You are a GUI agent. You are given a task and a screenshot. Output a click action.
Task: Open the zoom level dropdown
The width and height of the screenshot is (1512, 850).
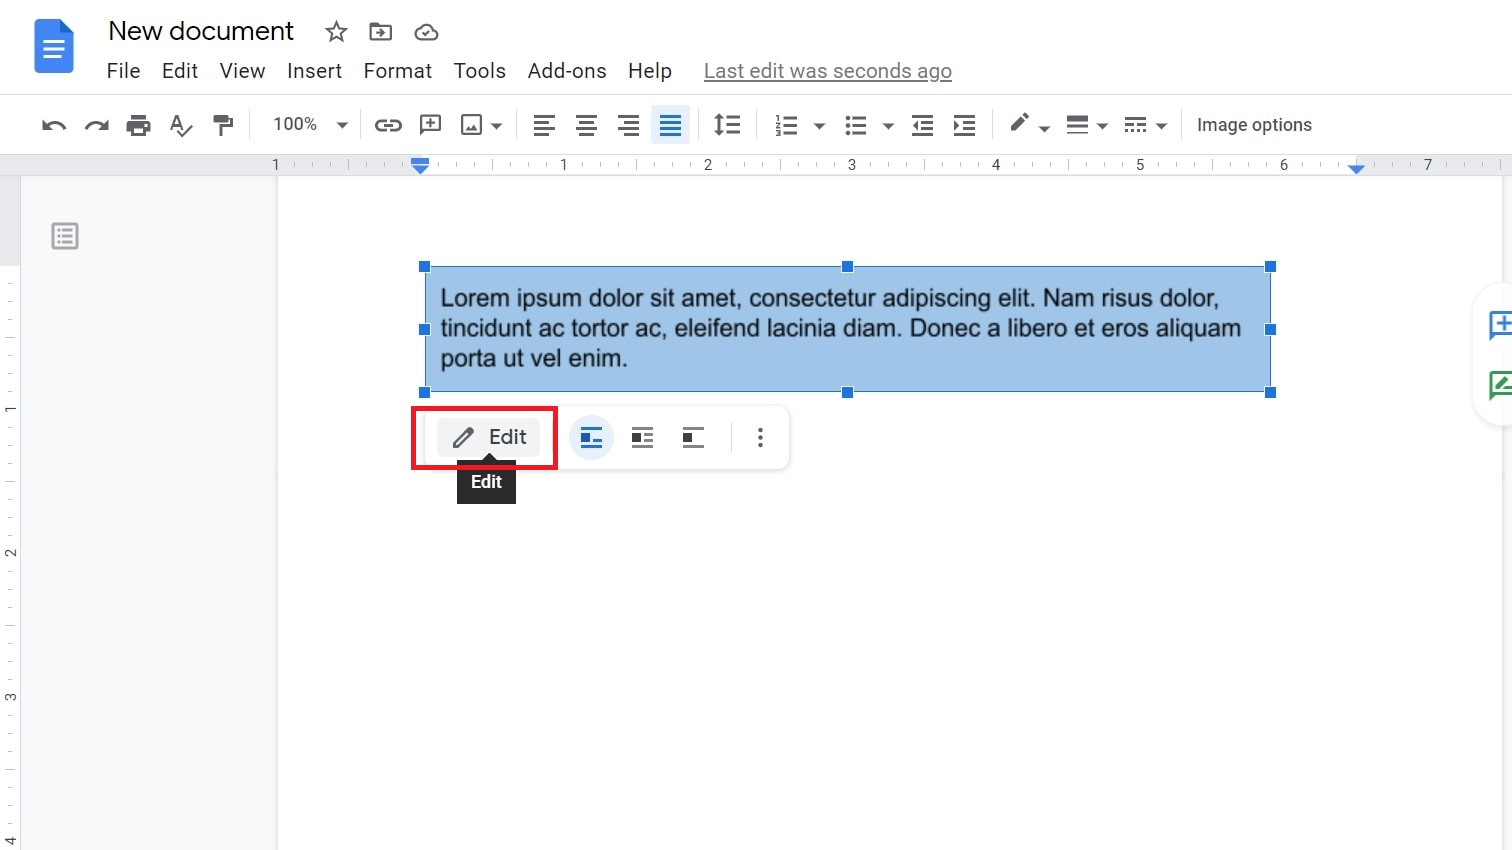307,124
